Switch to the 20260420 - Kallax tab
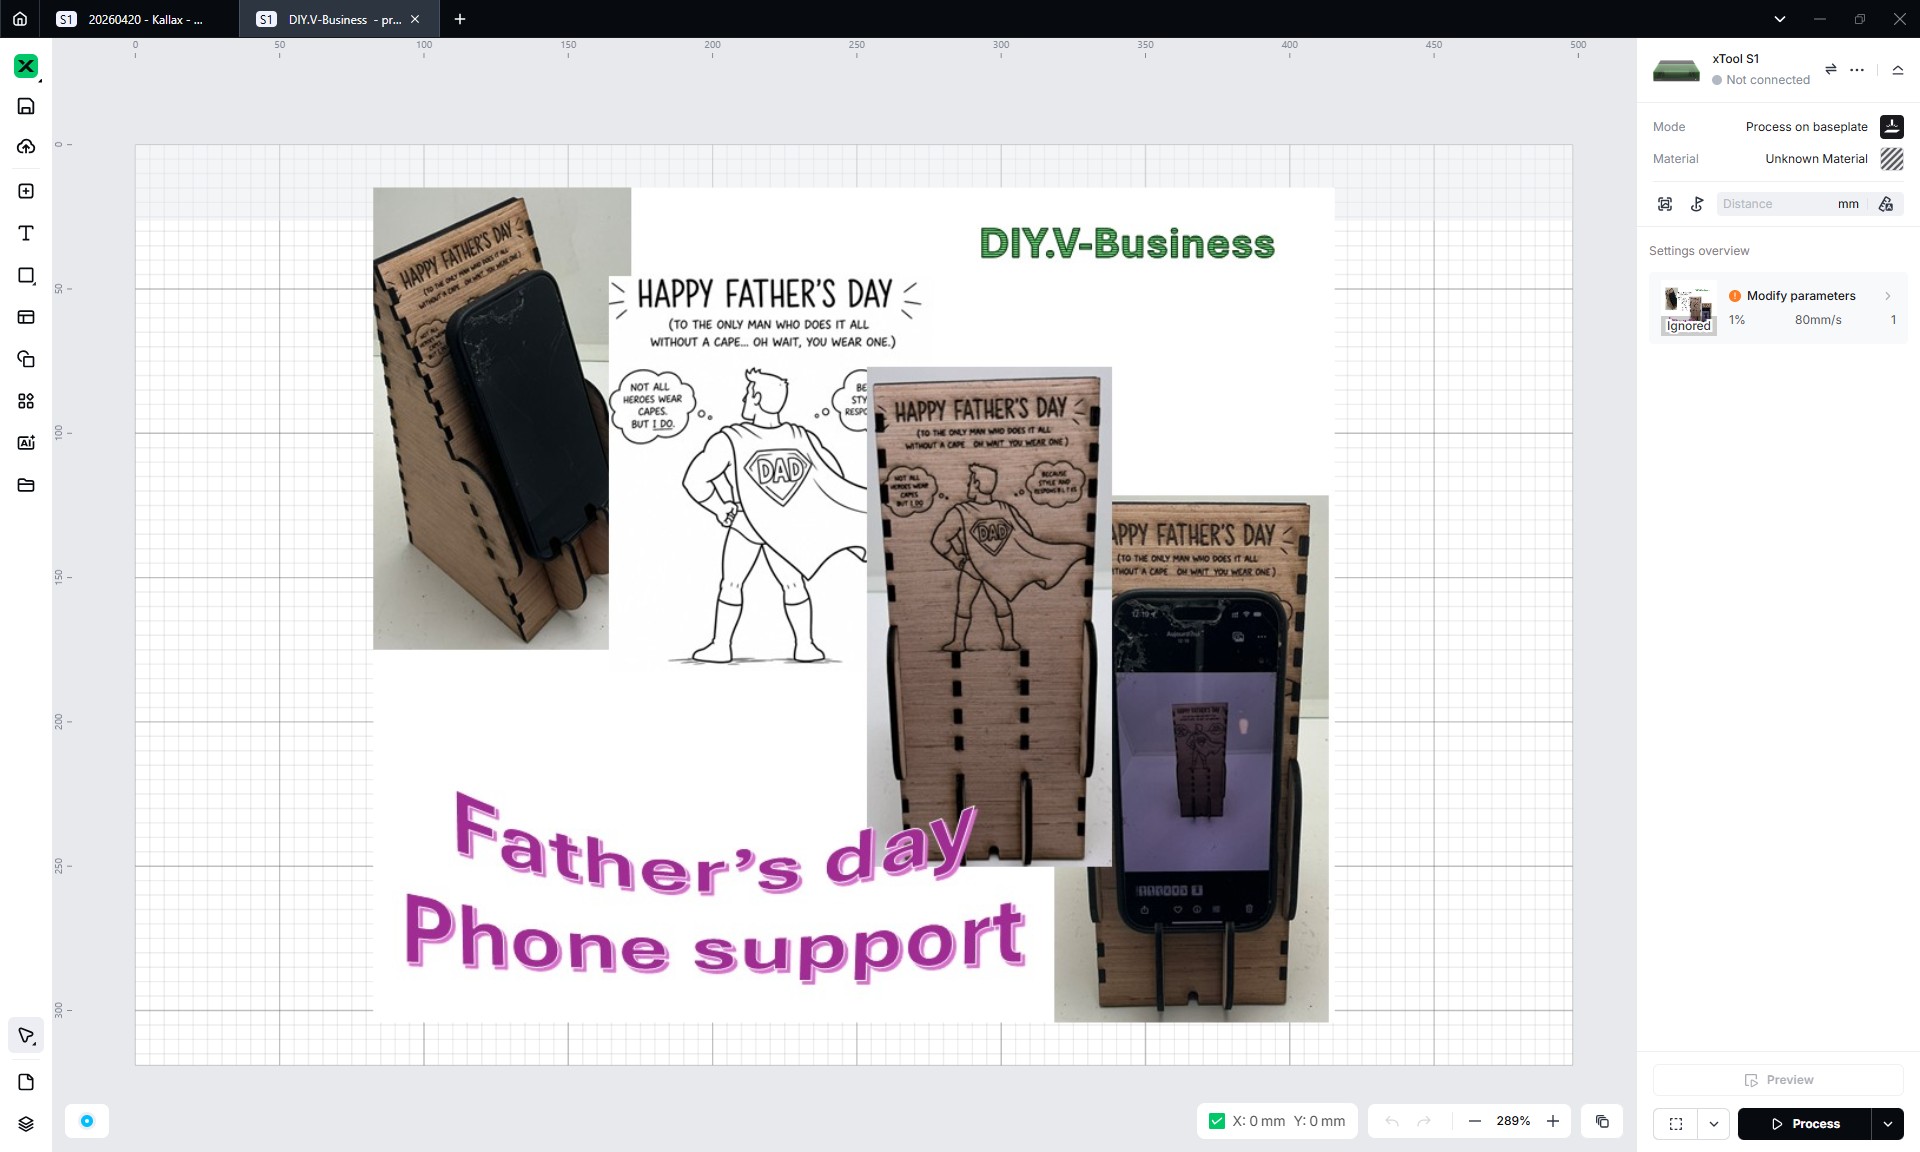The image size is (1920, 1152). point(140,19)
